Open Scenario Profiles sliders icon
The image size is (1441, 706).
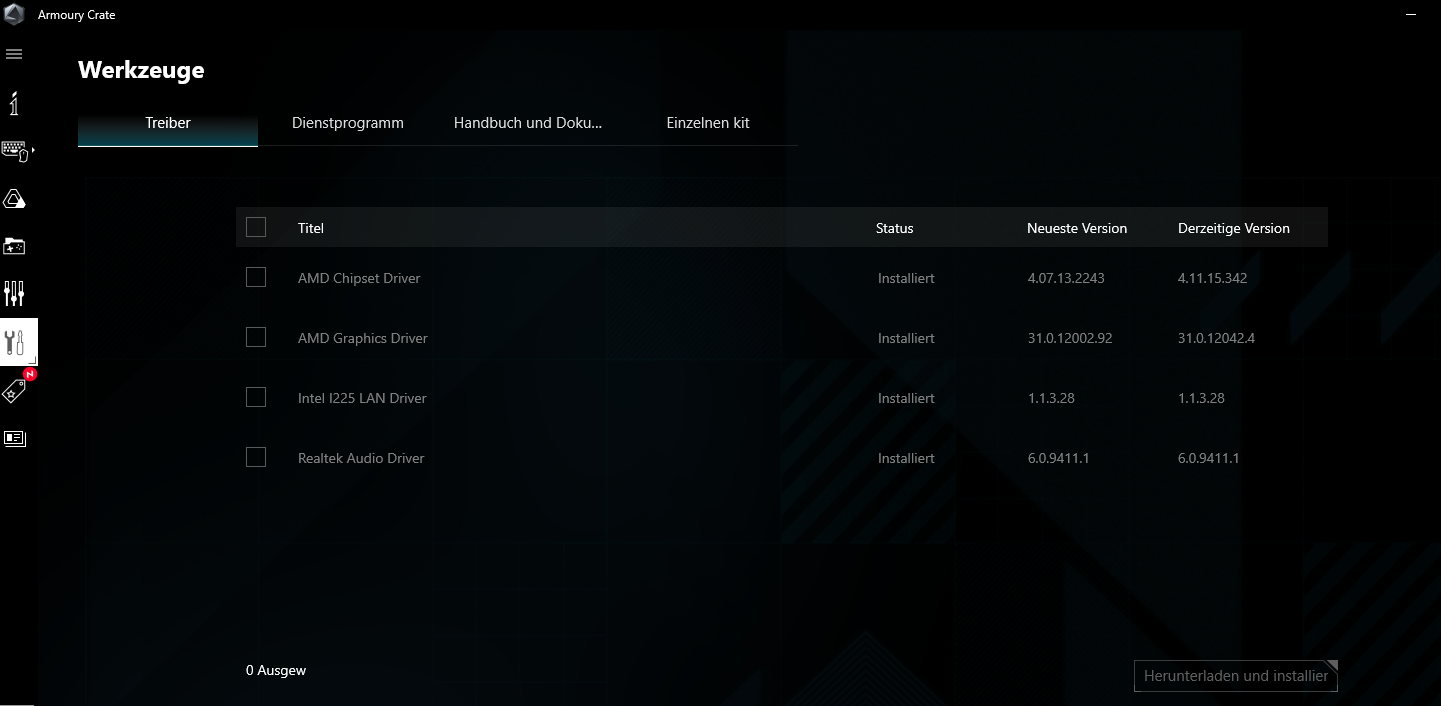click(14, 293)
